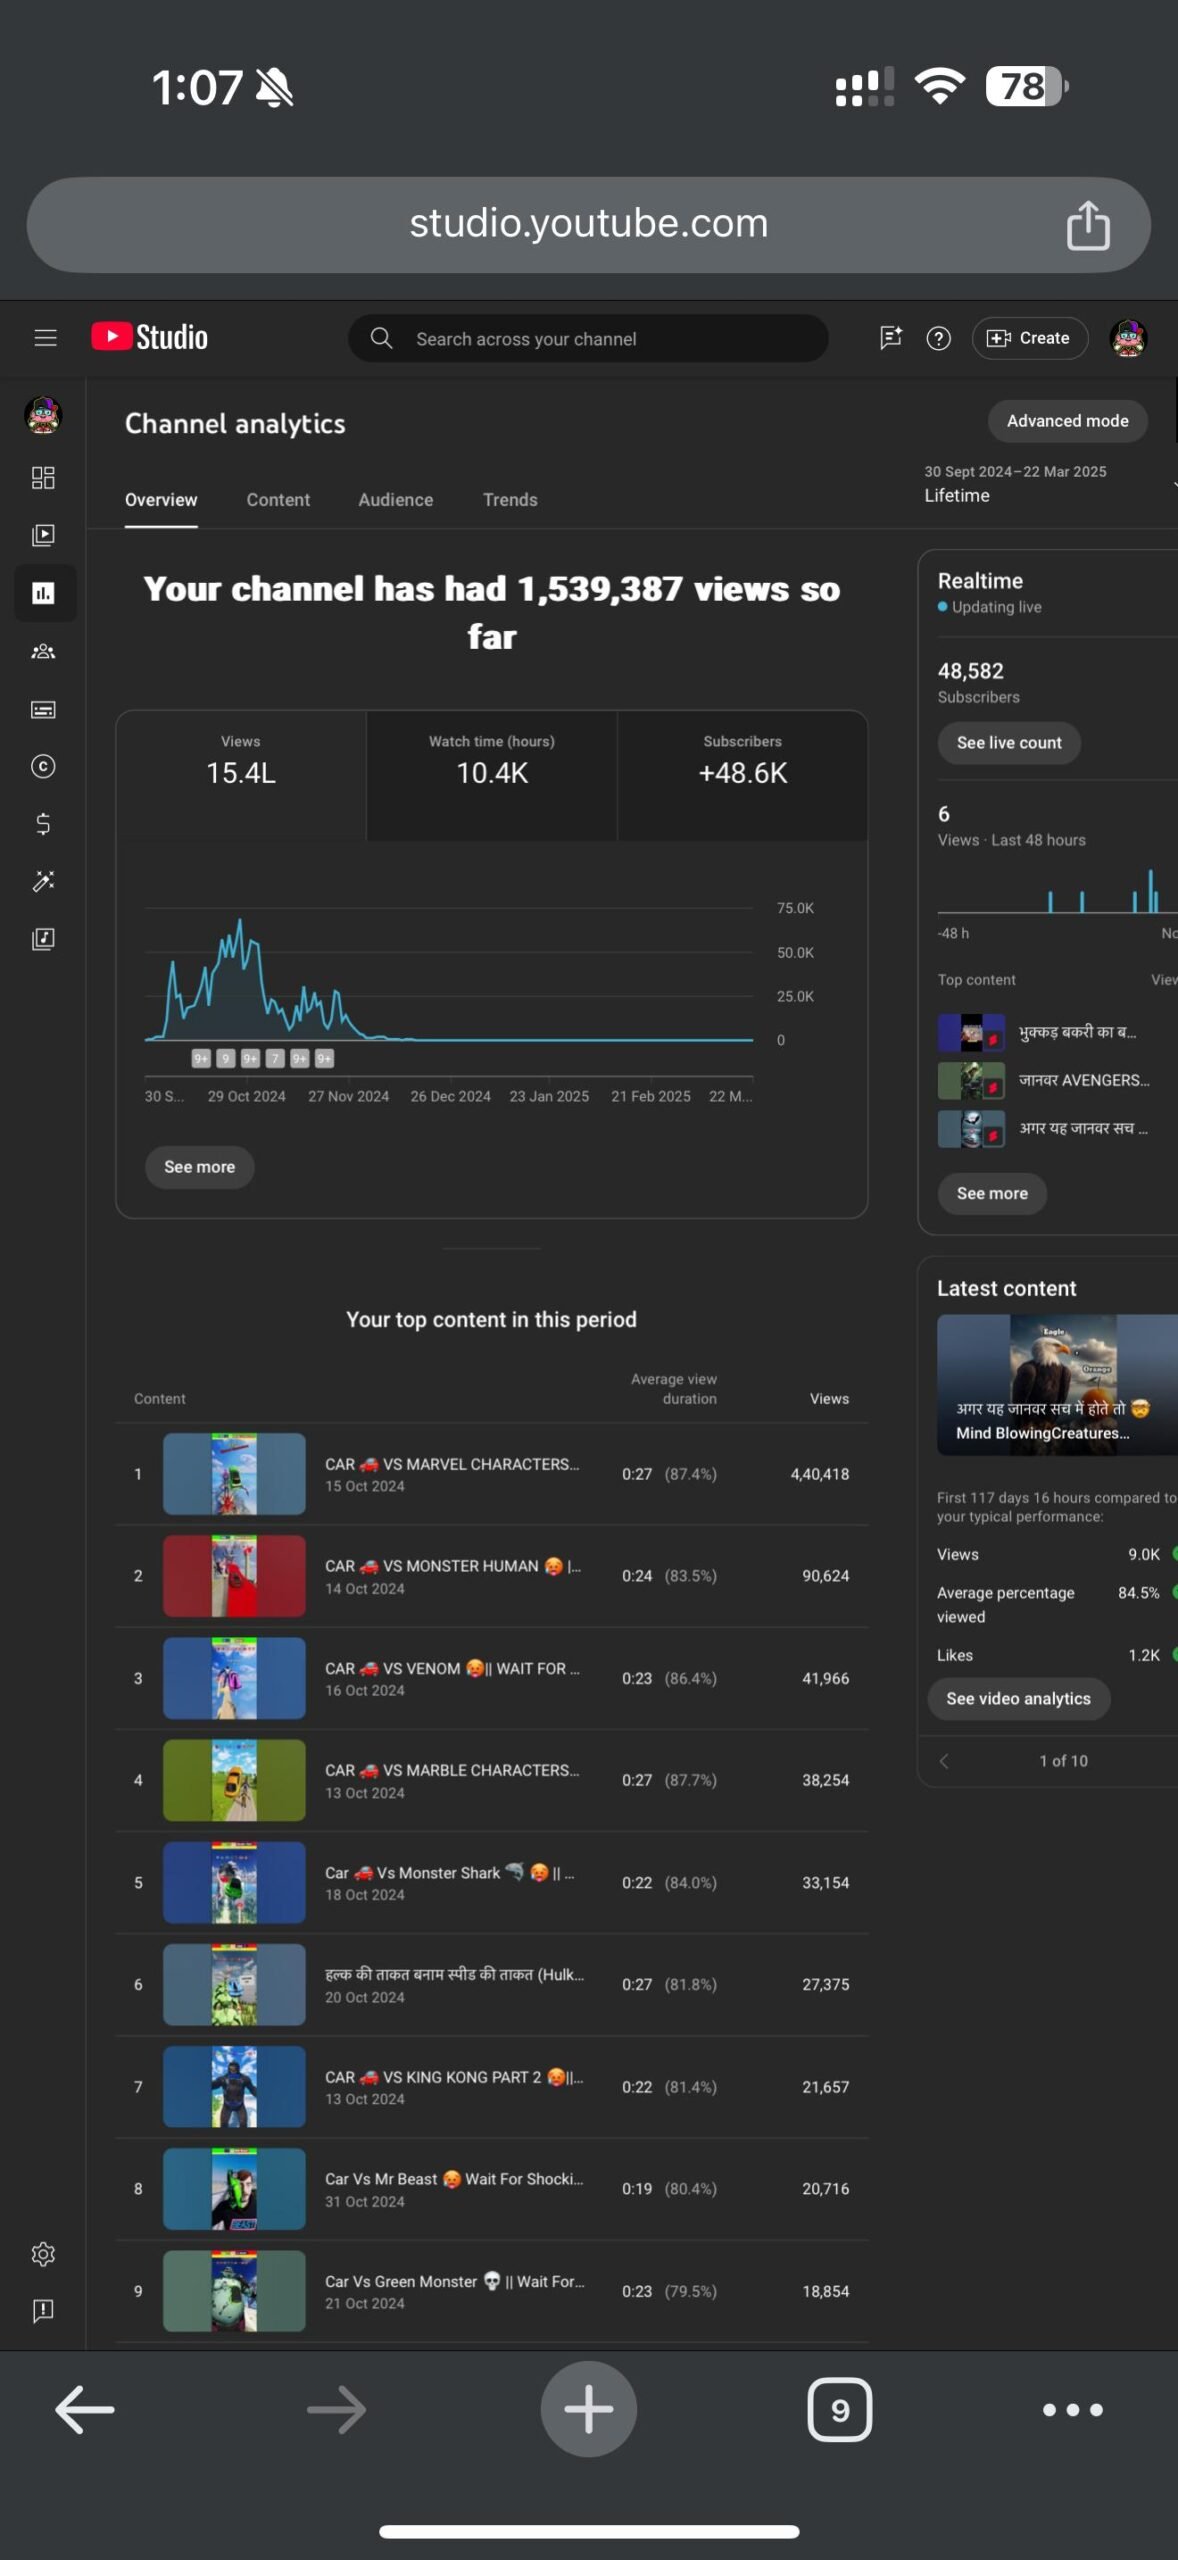Open the account avatar in the header
Image resolution: width=1178 pixels, height=2560 pixels.
pos(1128,338)
